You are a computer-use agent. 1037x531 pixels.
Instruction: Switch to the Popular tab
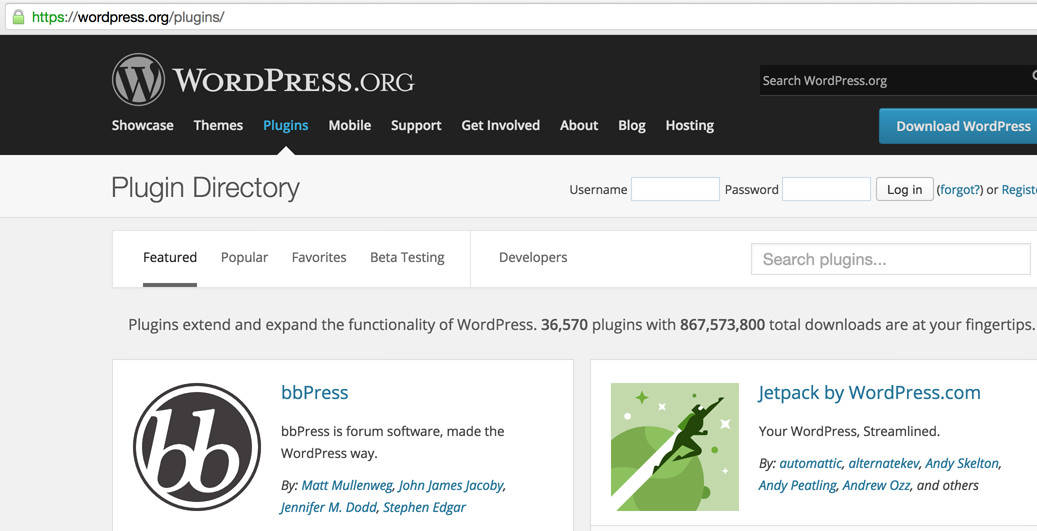[244, 258]
